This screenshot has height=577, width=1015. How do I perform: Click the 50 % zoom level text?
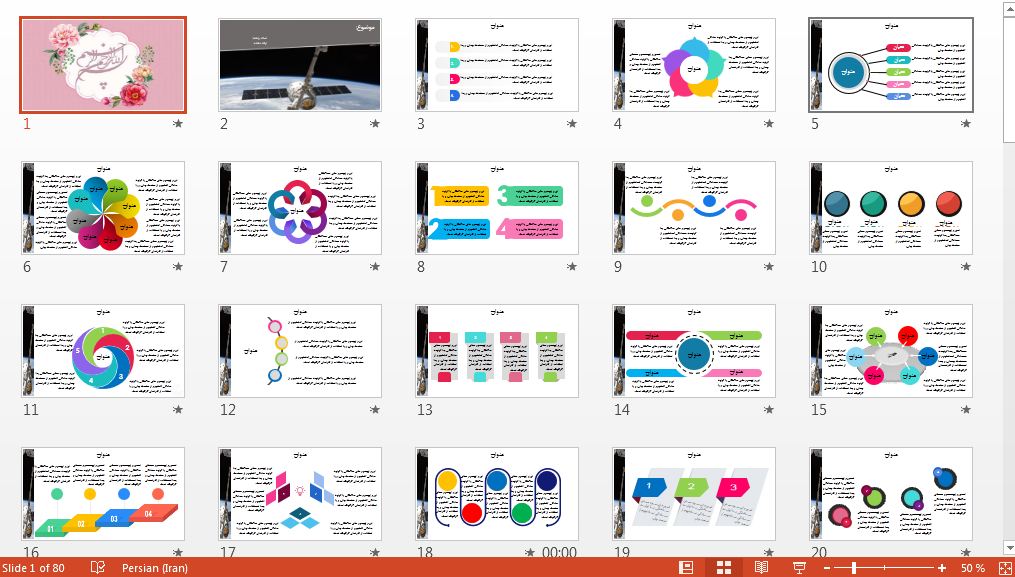point(973,567)
